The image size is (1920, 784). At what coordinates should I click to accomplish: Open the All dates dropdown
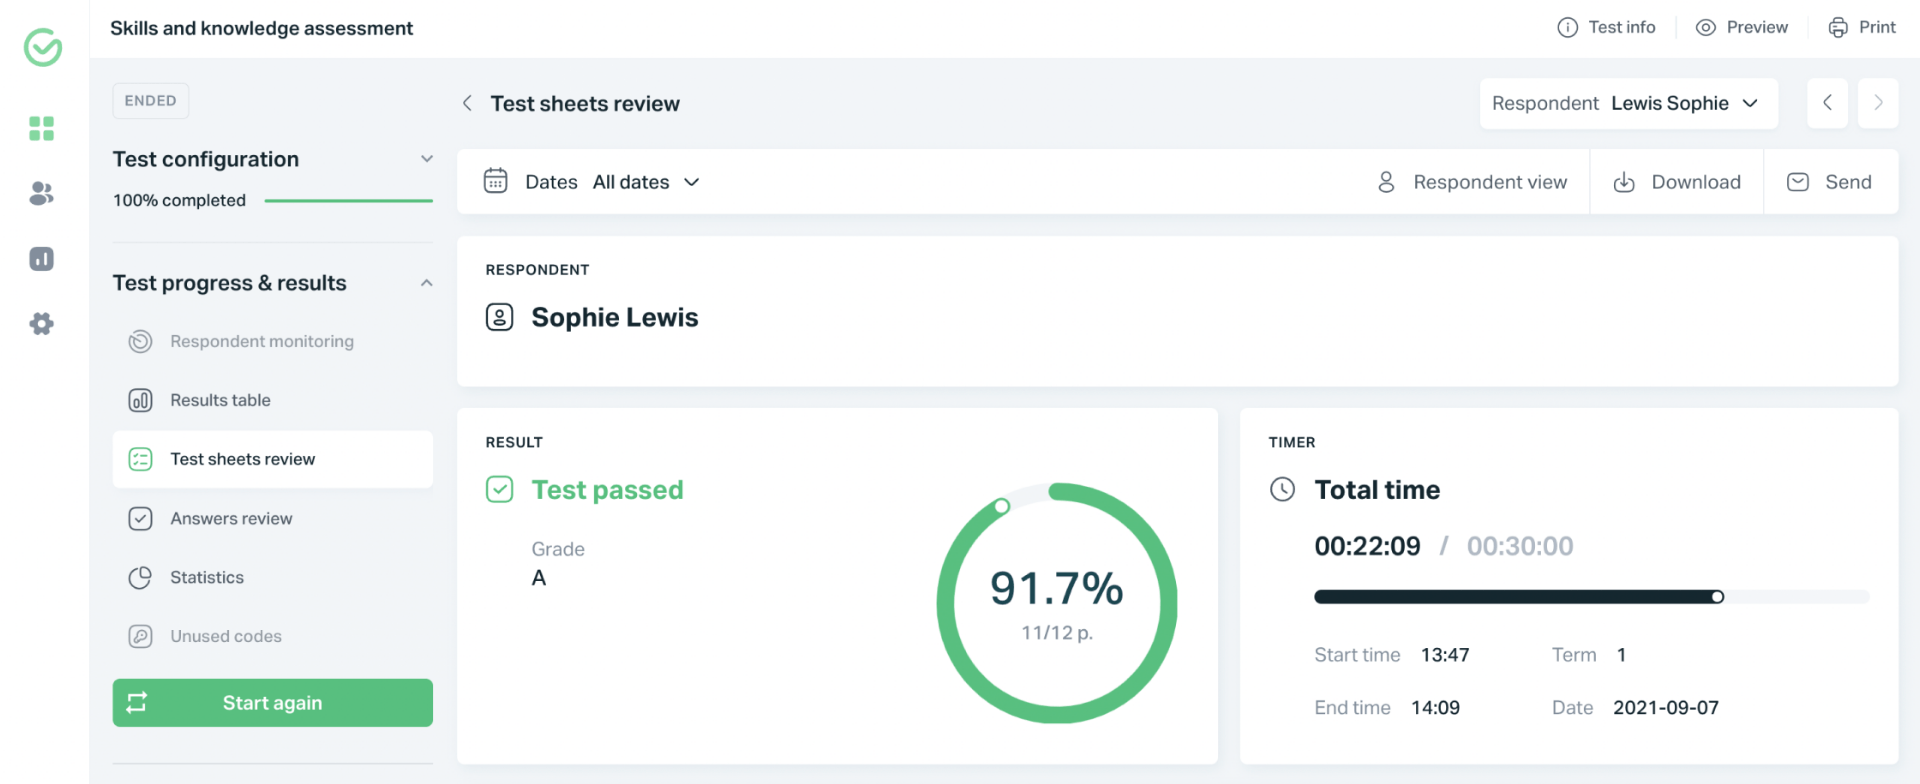click(646, 182)
